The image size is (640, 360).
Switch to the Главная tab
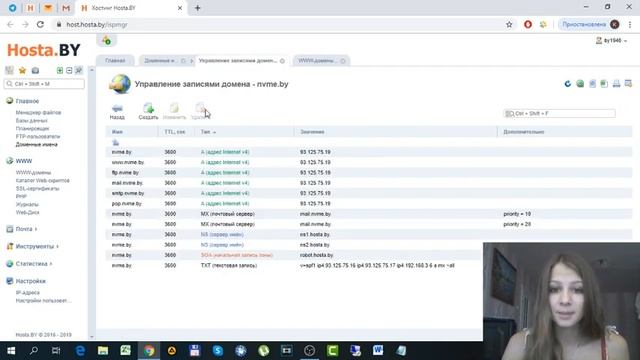115,60
